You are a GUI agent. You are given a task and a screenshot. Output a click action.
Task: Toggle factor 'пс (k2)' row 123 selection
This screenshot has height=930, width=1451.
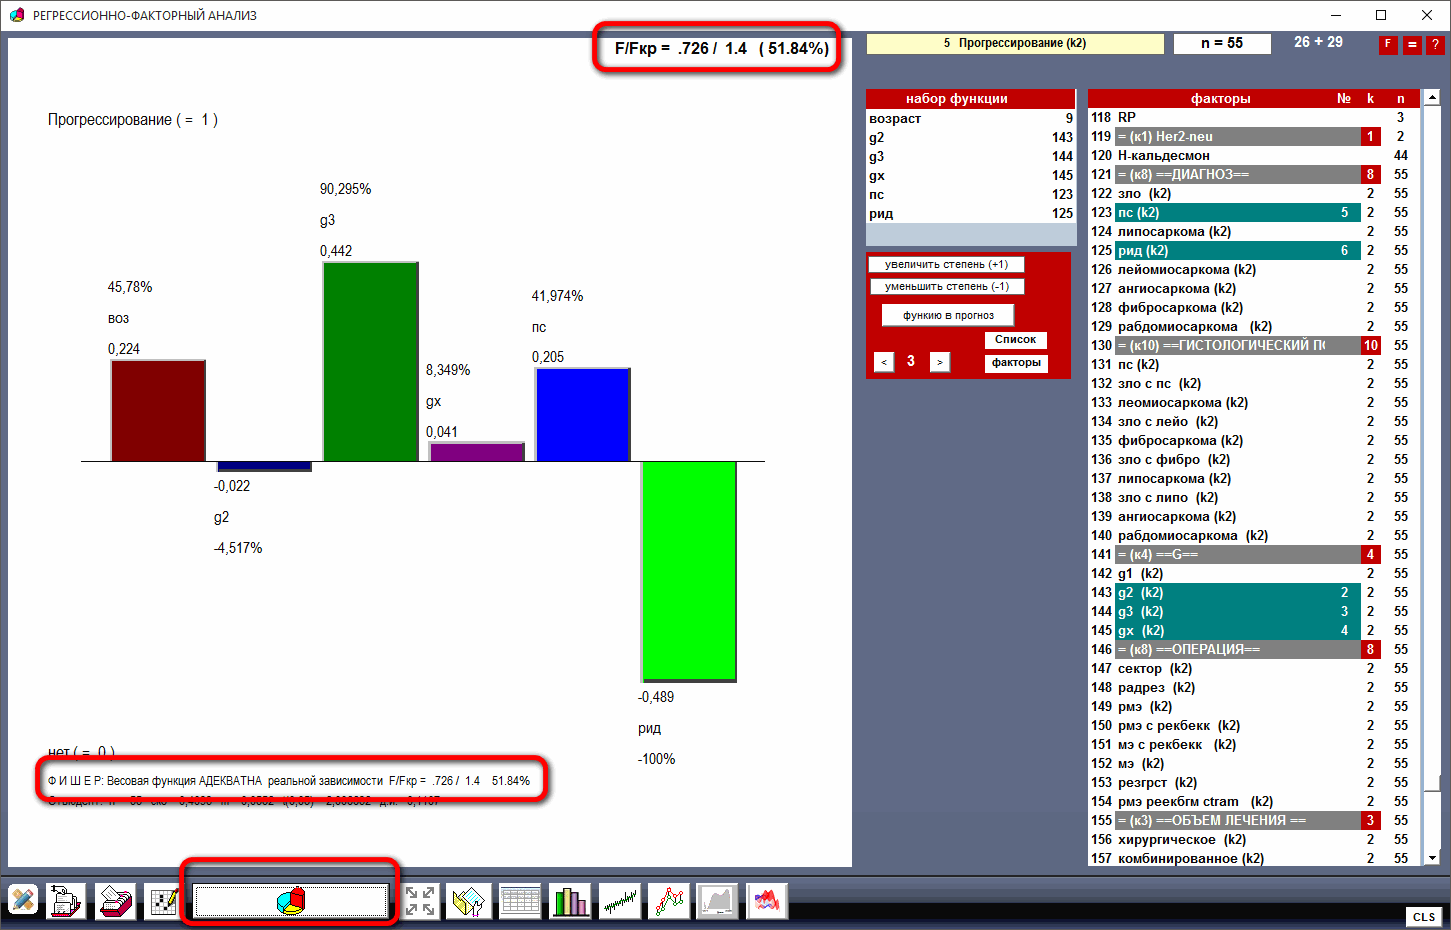click(x=1237, y=212)
